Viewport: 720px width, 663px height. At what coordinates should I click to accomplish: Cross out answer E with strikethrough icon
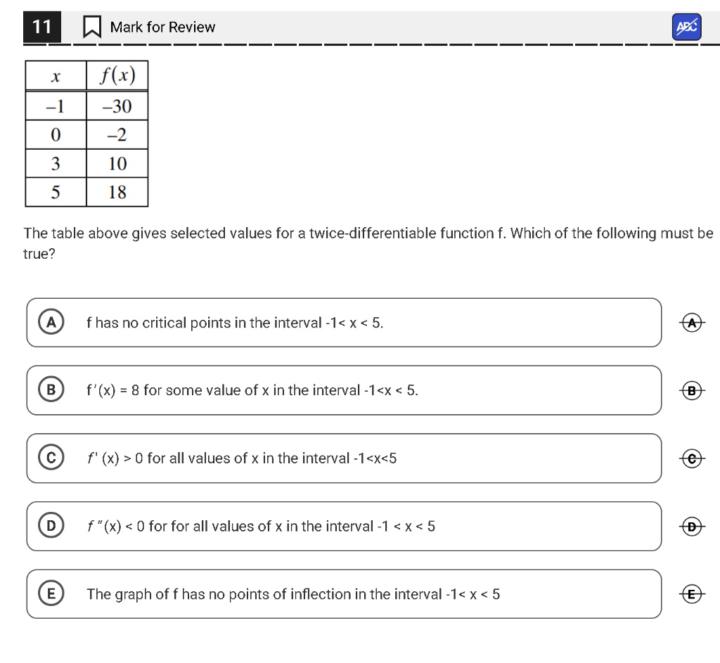(692, 594)
